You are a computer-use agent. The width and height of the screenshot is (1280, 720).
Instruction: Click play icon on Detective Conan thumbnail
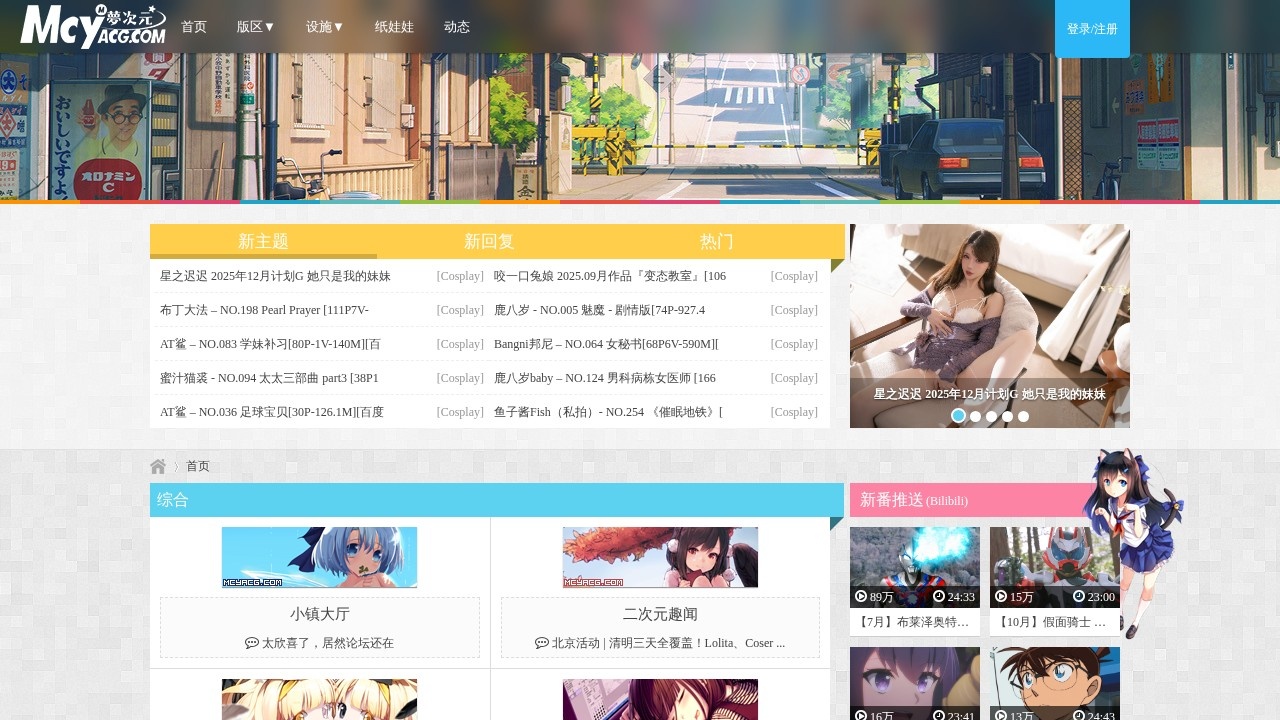coord(1000,716)
